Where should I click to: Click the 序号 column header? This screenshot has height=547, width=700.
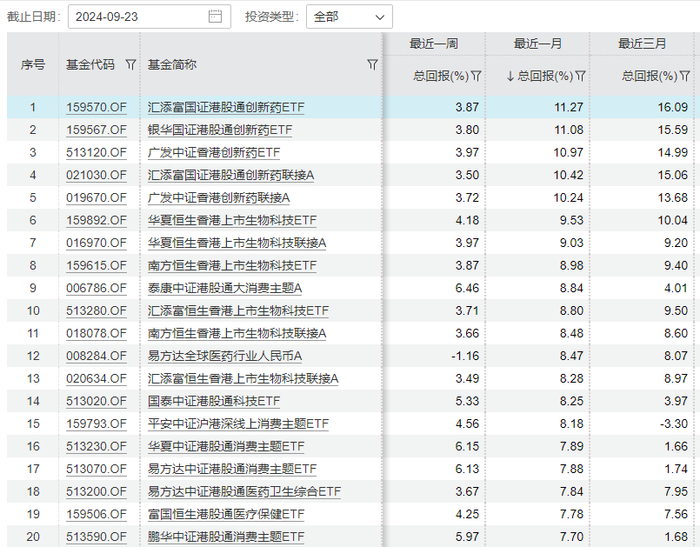click(33, 65)
